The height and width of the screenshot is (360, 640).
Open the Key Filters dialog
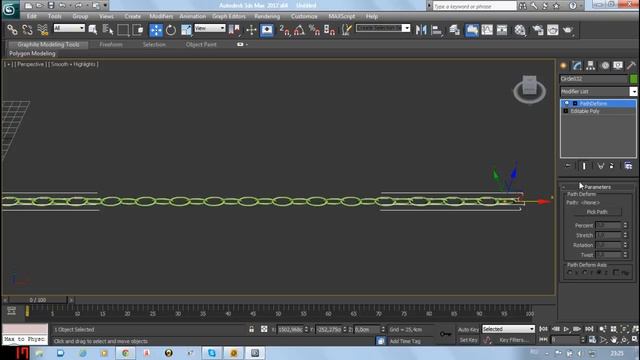tap(514, 340)
